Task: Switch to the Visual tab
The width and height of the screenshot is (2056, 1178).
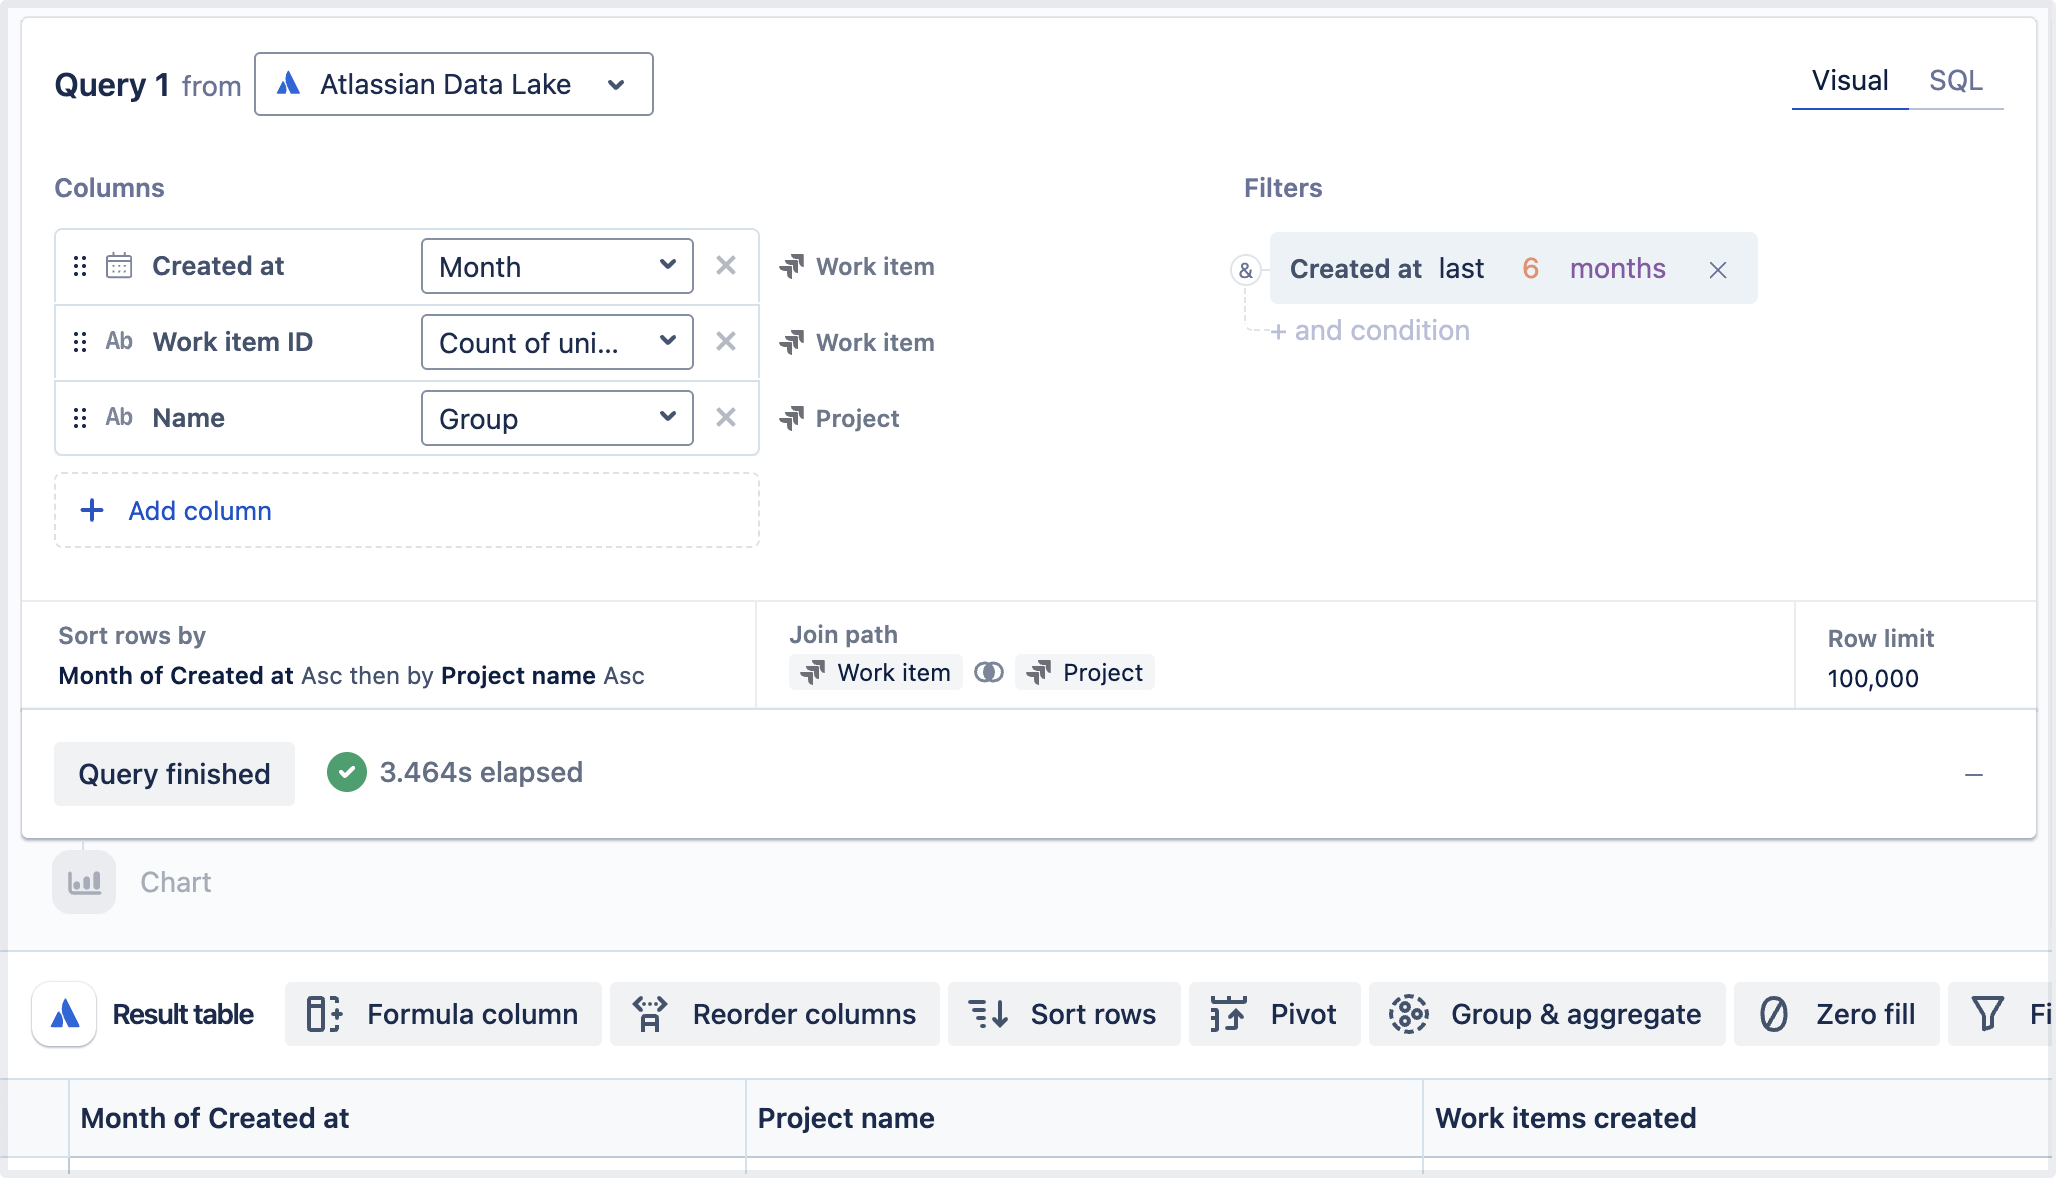Action: click(x=1849, y=81)
